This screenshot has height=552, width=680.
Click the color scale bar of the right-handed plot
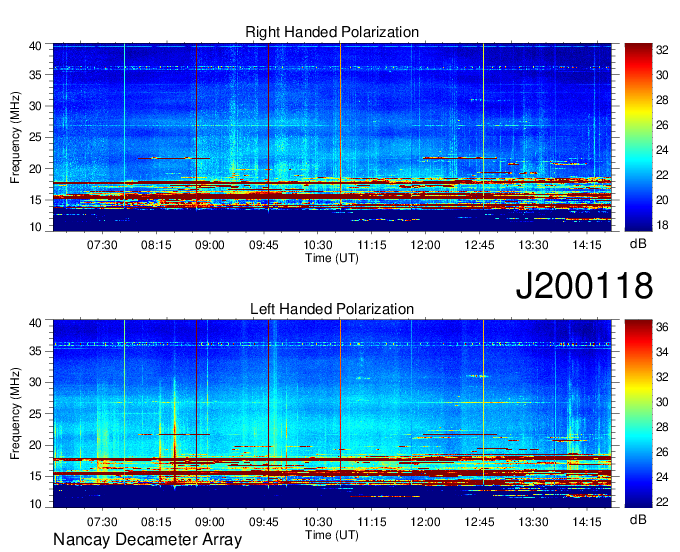pyautogui.click(x=638, y=137)
